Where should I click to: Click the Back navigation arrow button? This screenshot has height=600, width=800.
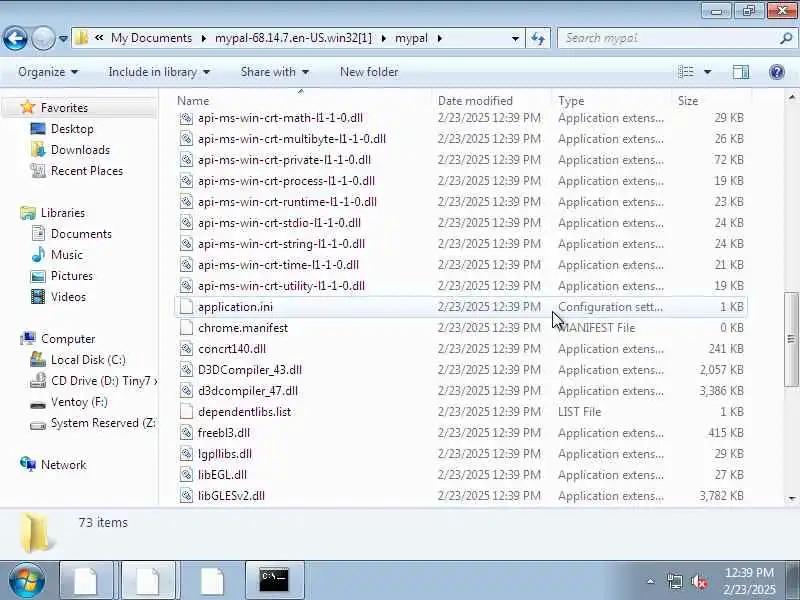15,38
